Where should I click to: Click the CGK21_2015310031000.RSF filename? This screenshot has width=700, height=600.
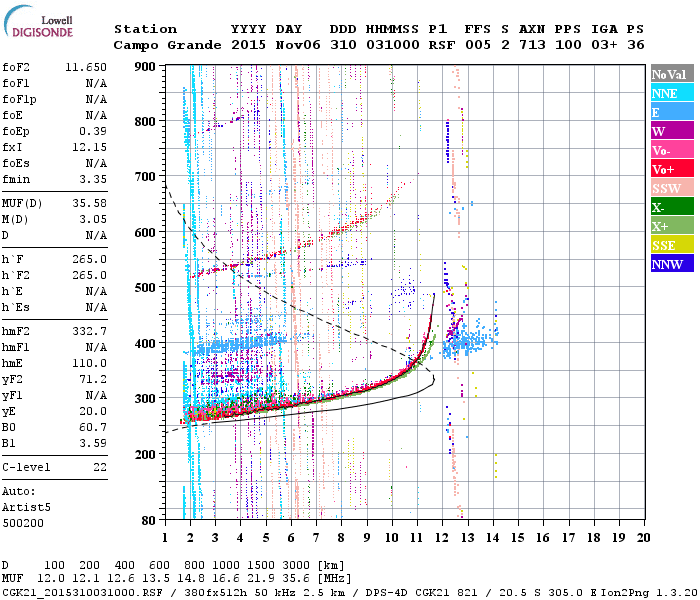tap(82, 592)
